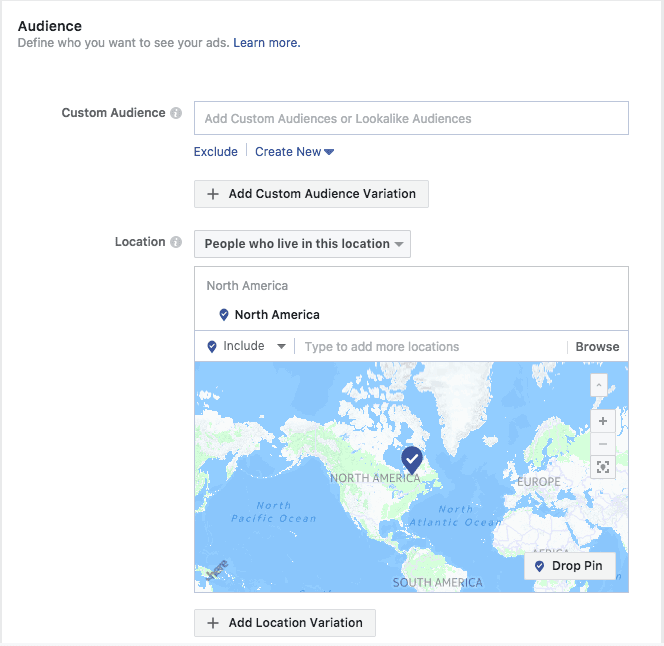
Task: Click the North America map pin marker
Action: click(412, 460)
